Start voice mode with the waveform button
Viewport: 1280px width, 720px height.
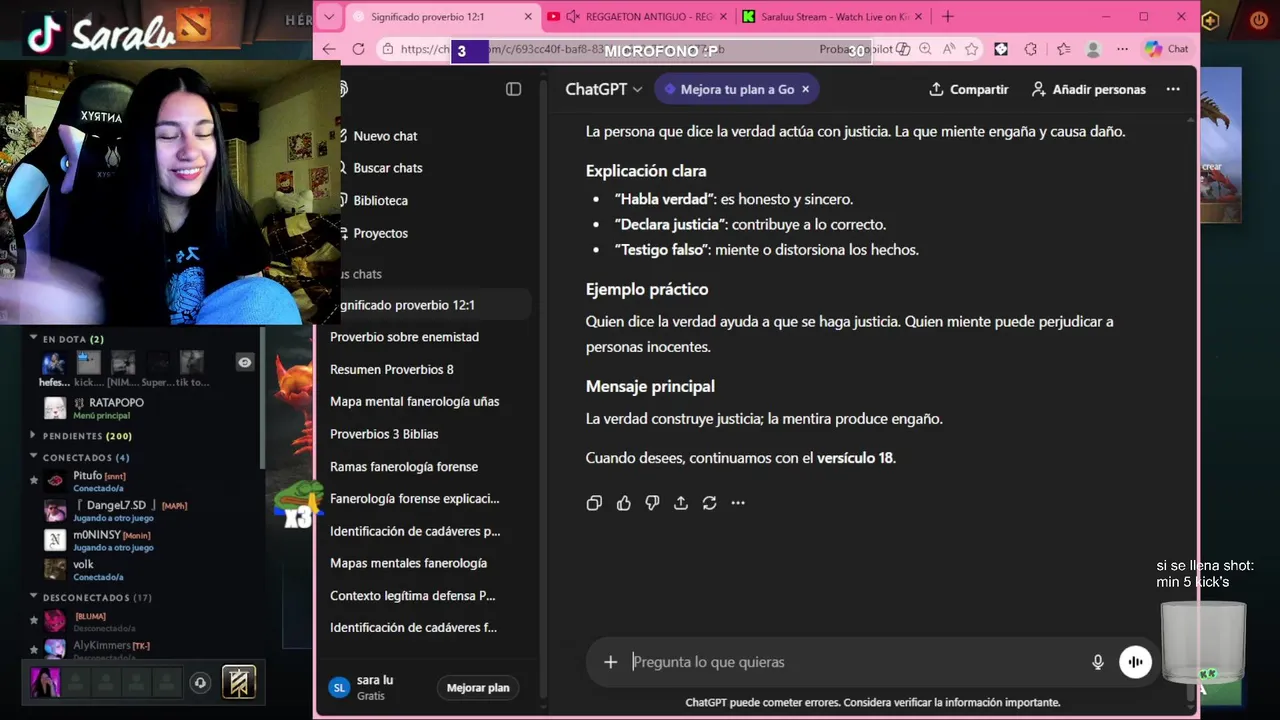coord(1135,662)
